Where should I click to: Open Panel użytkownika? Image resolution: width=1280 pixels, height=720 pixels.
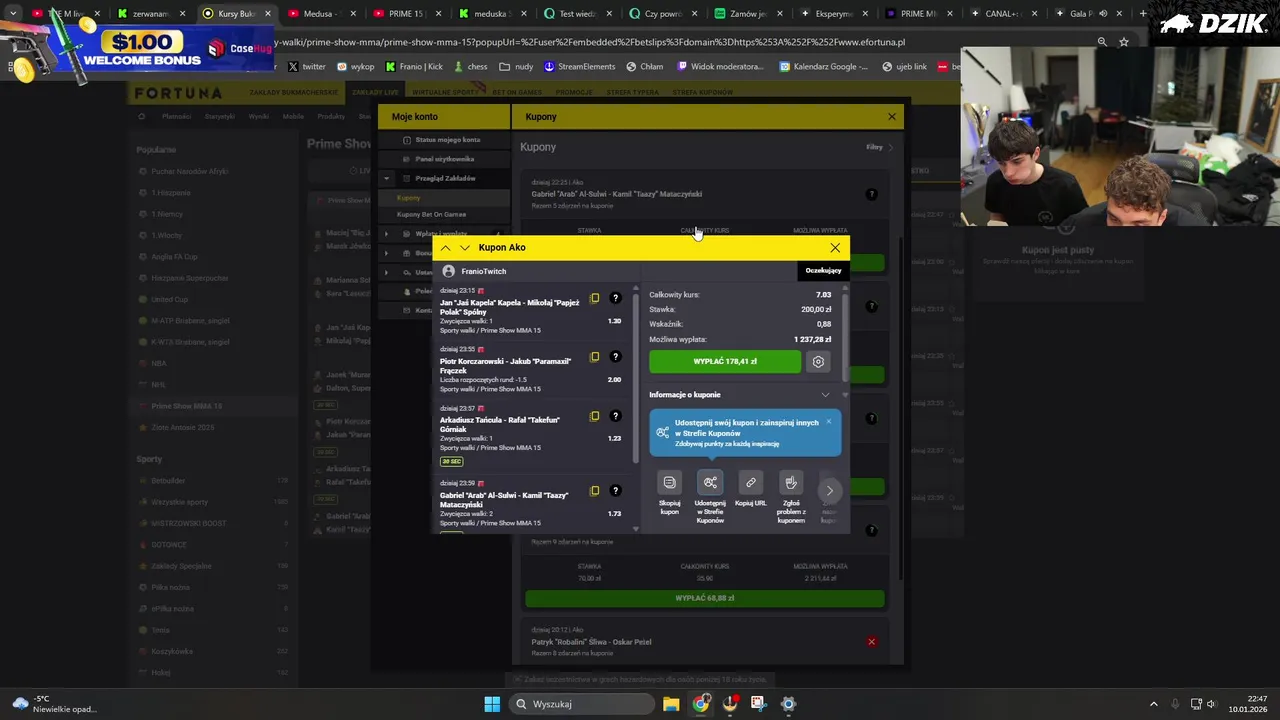point(444,159)
